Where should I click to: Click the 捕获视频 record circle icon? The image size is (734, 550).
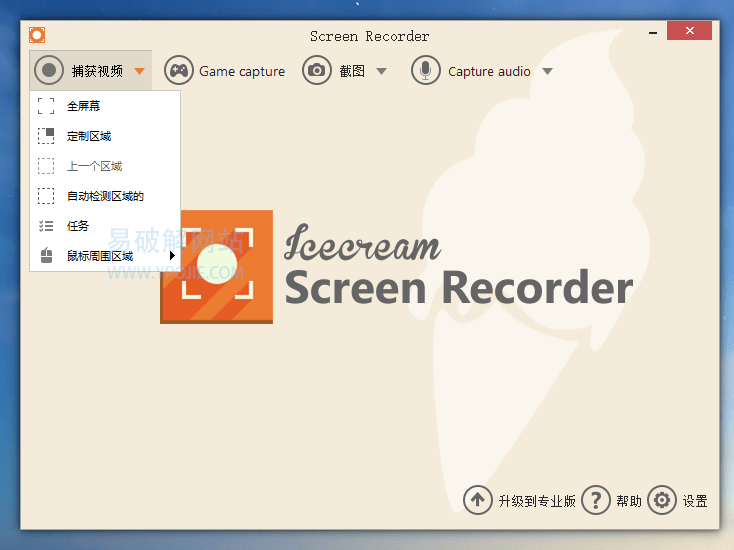pos(49,70)
